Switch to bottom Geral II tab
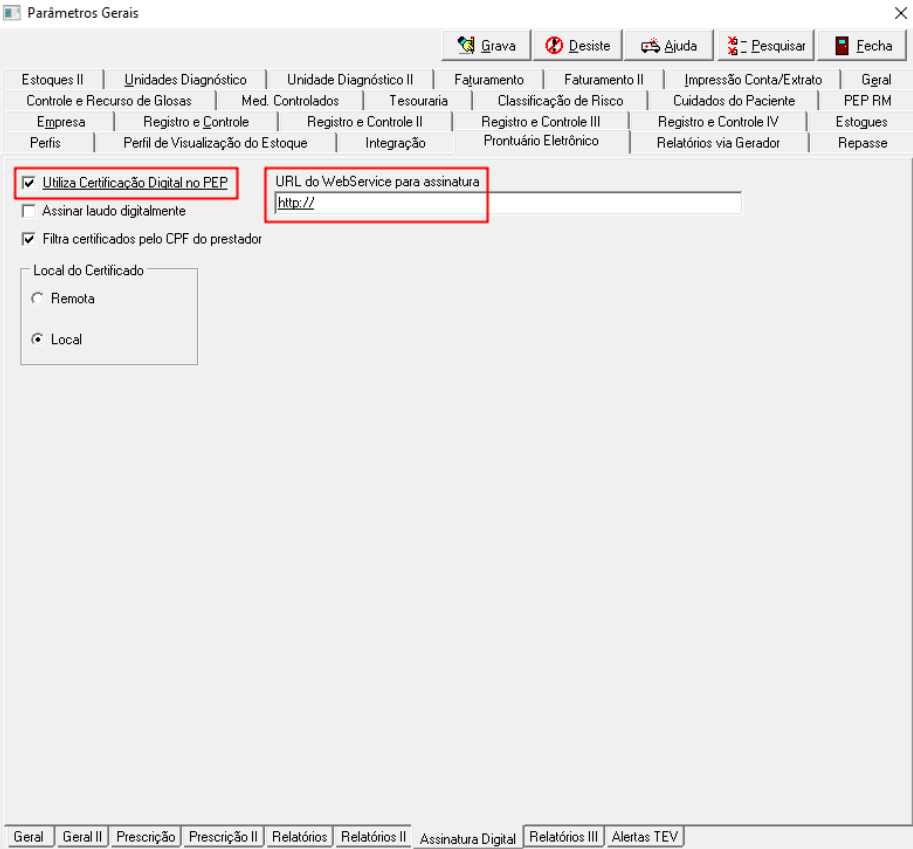Screen dimensions: 913x849 (x=82, y=837)
